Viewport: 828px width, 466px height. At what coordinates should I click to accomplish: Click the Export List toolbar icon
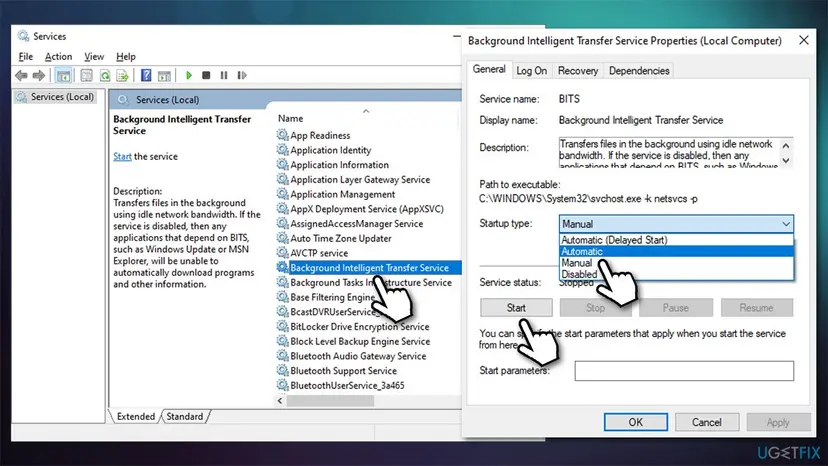click(x=123, y=76)
